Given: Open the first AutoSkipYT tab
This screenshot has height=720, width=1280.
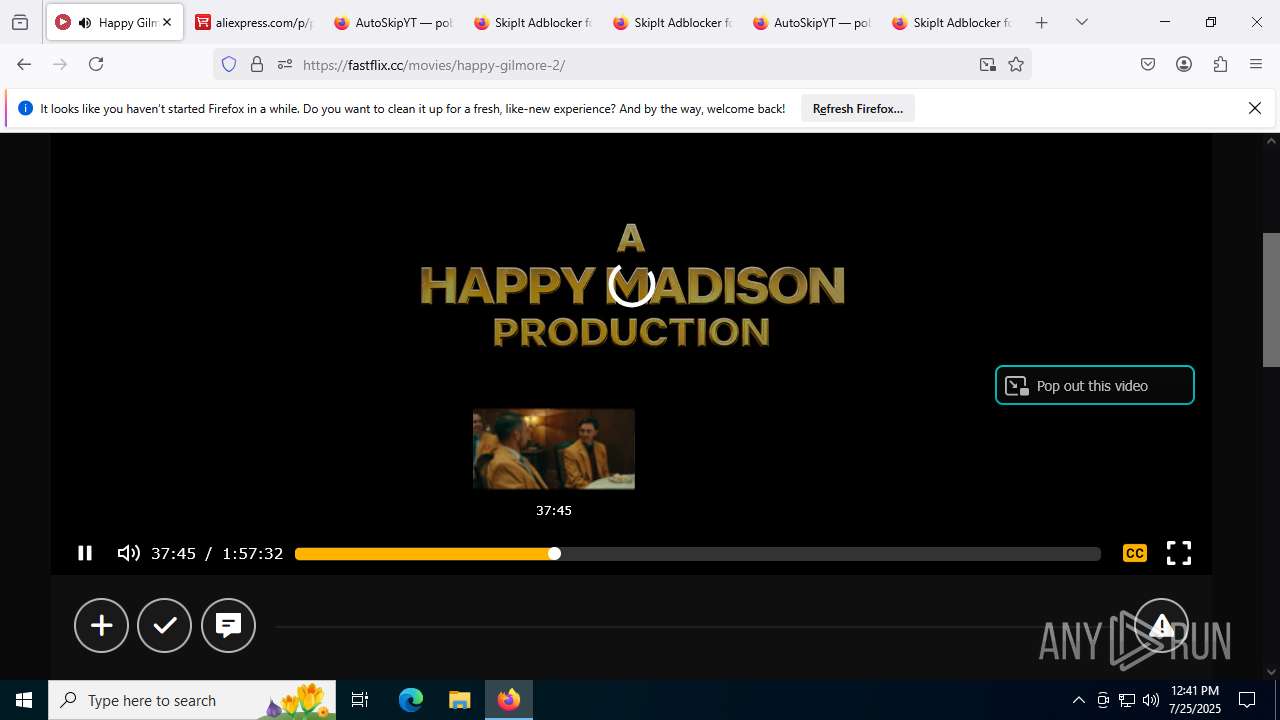Looking at the screenshot, I should pos(393,22).
